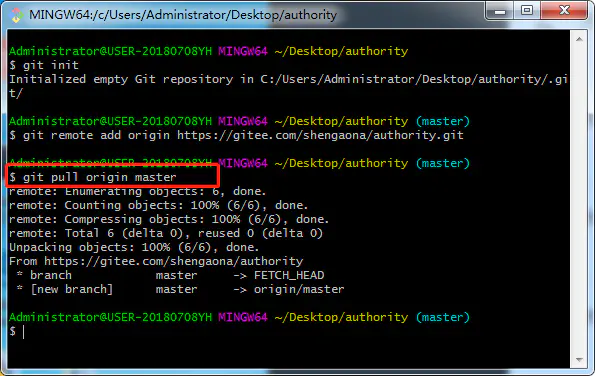Click 'remote: Total 6 (delta 0)' line
Image resolution: width=595 pixels, height=376 pixels.
point(166,233)
